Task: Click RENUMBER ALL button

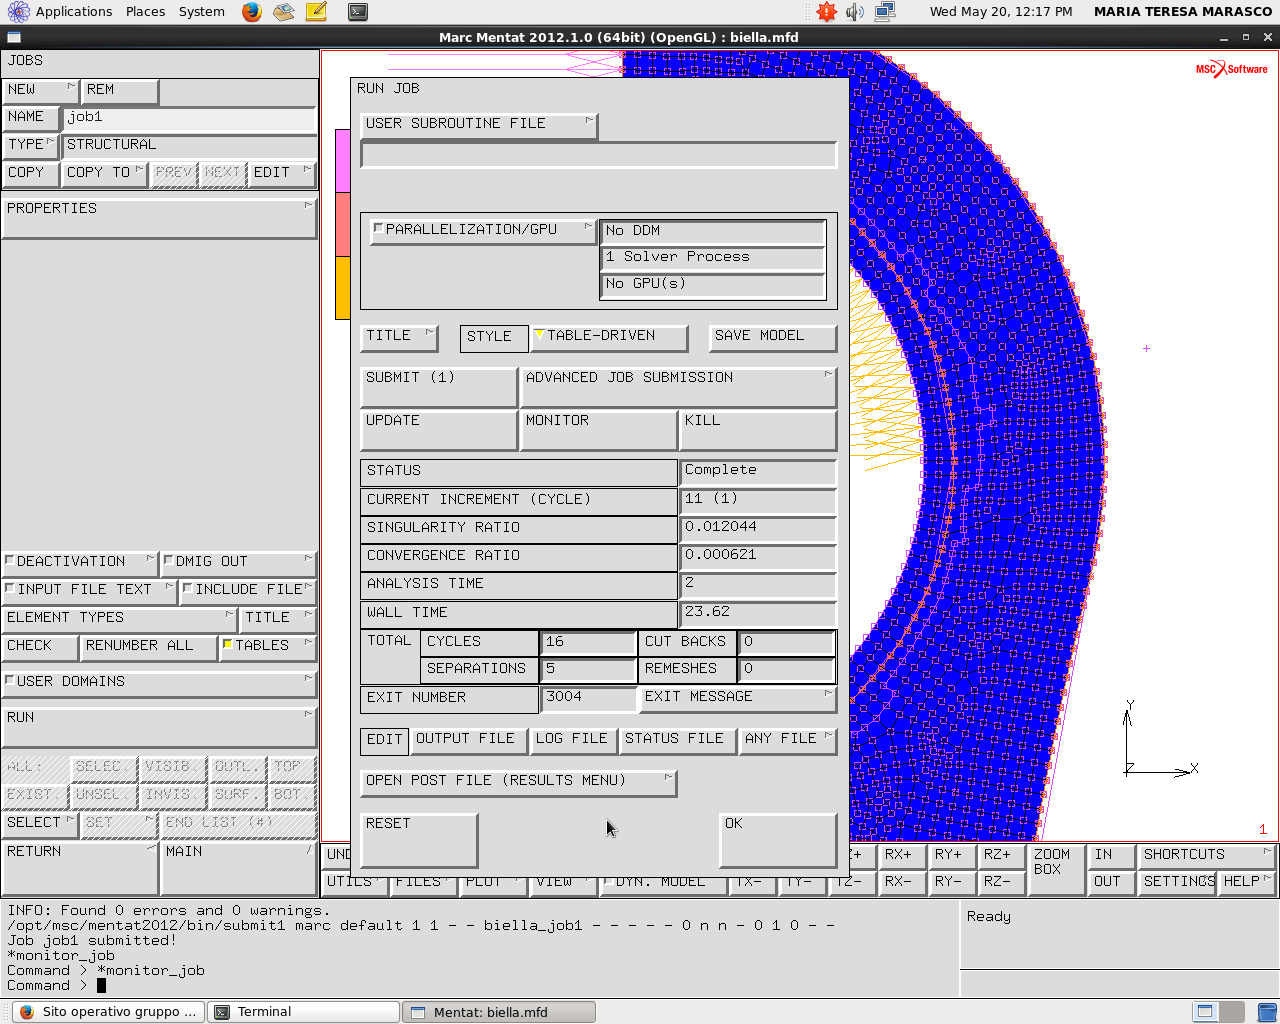Action: 149,647
